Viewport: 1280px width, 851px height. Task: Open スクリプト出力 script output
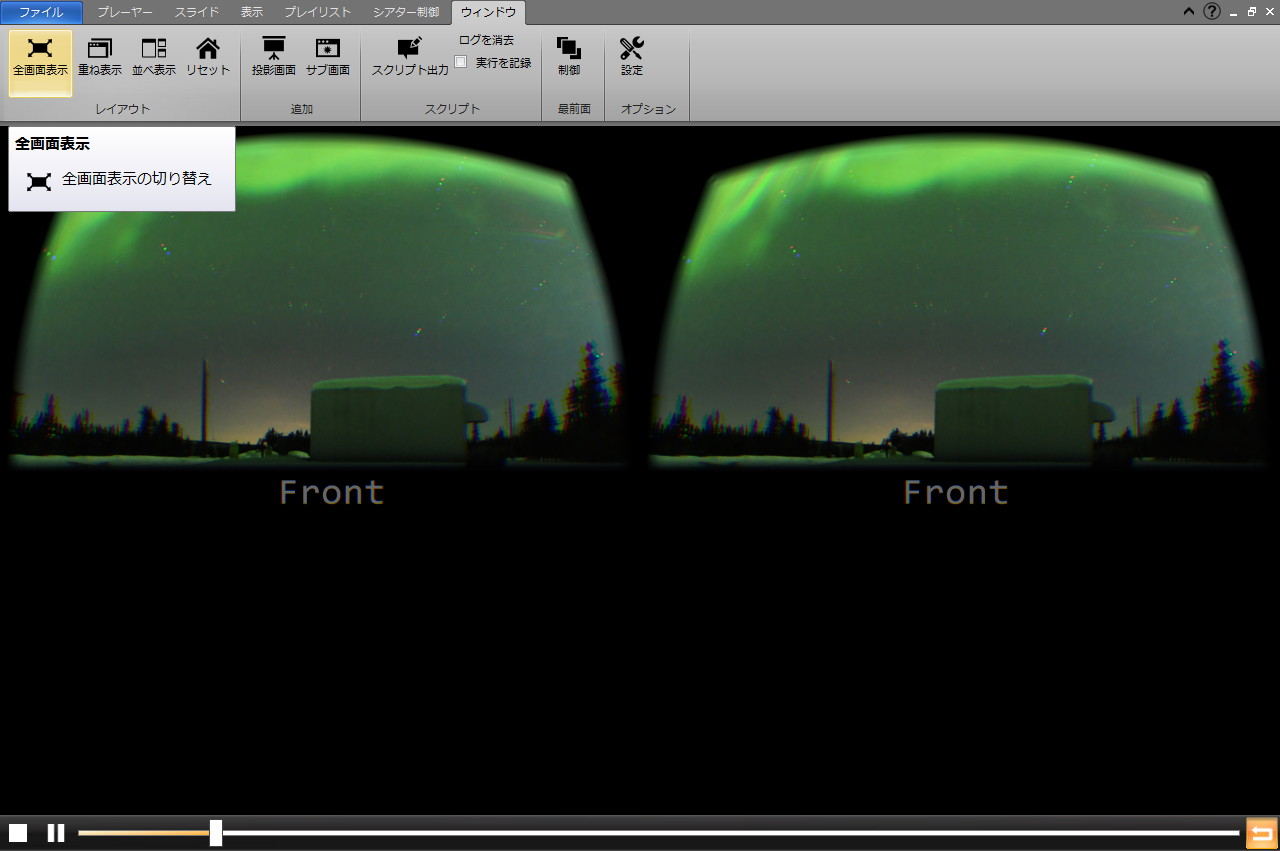coord(410,58)
